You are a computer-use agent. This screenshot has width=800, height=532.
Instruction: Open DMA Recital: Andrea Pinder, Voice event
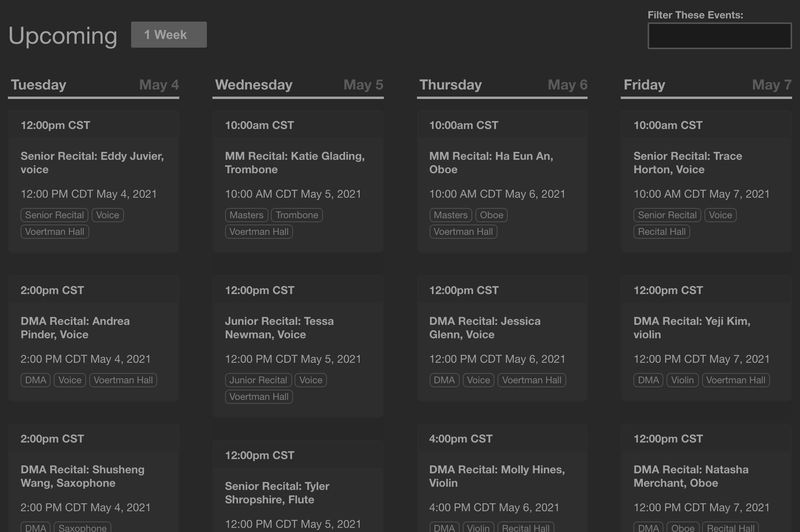coord(75,328)
